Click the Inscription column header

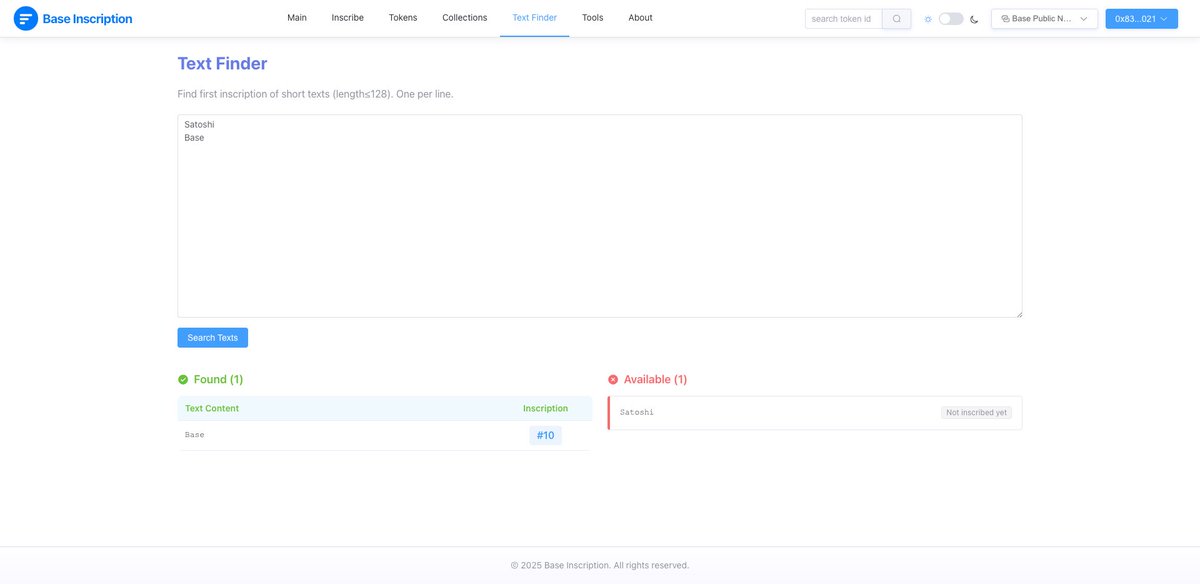point(545,408)
